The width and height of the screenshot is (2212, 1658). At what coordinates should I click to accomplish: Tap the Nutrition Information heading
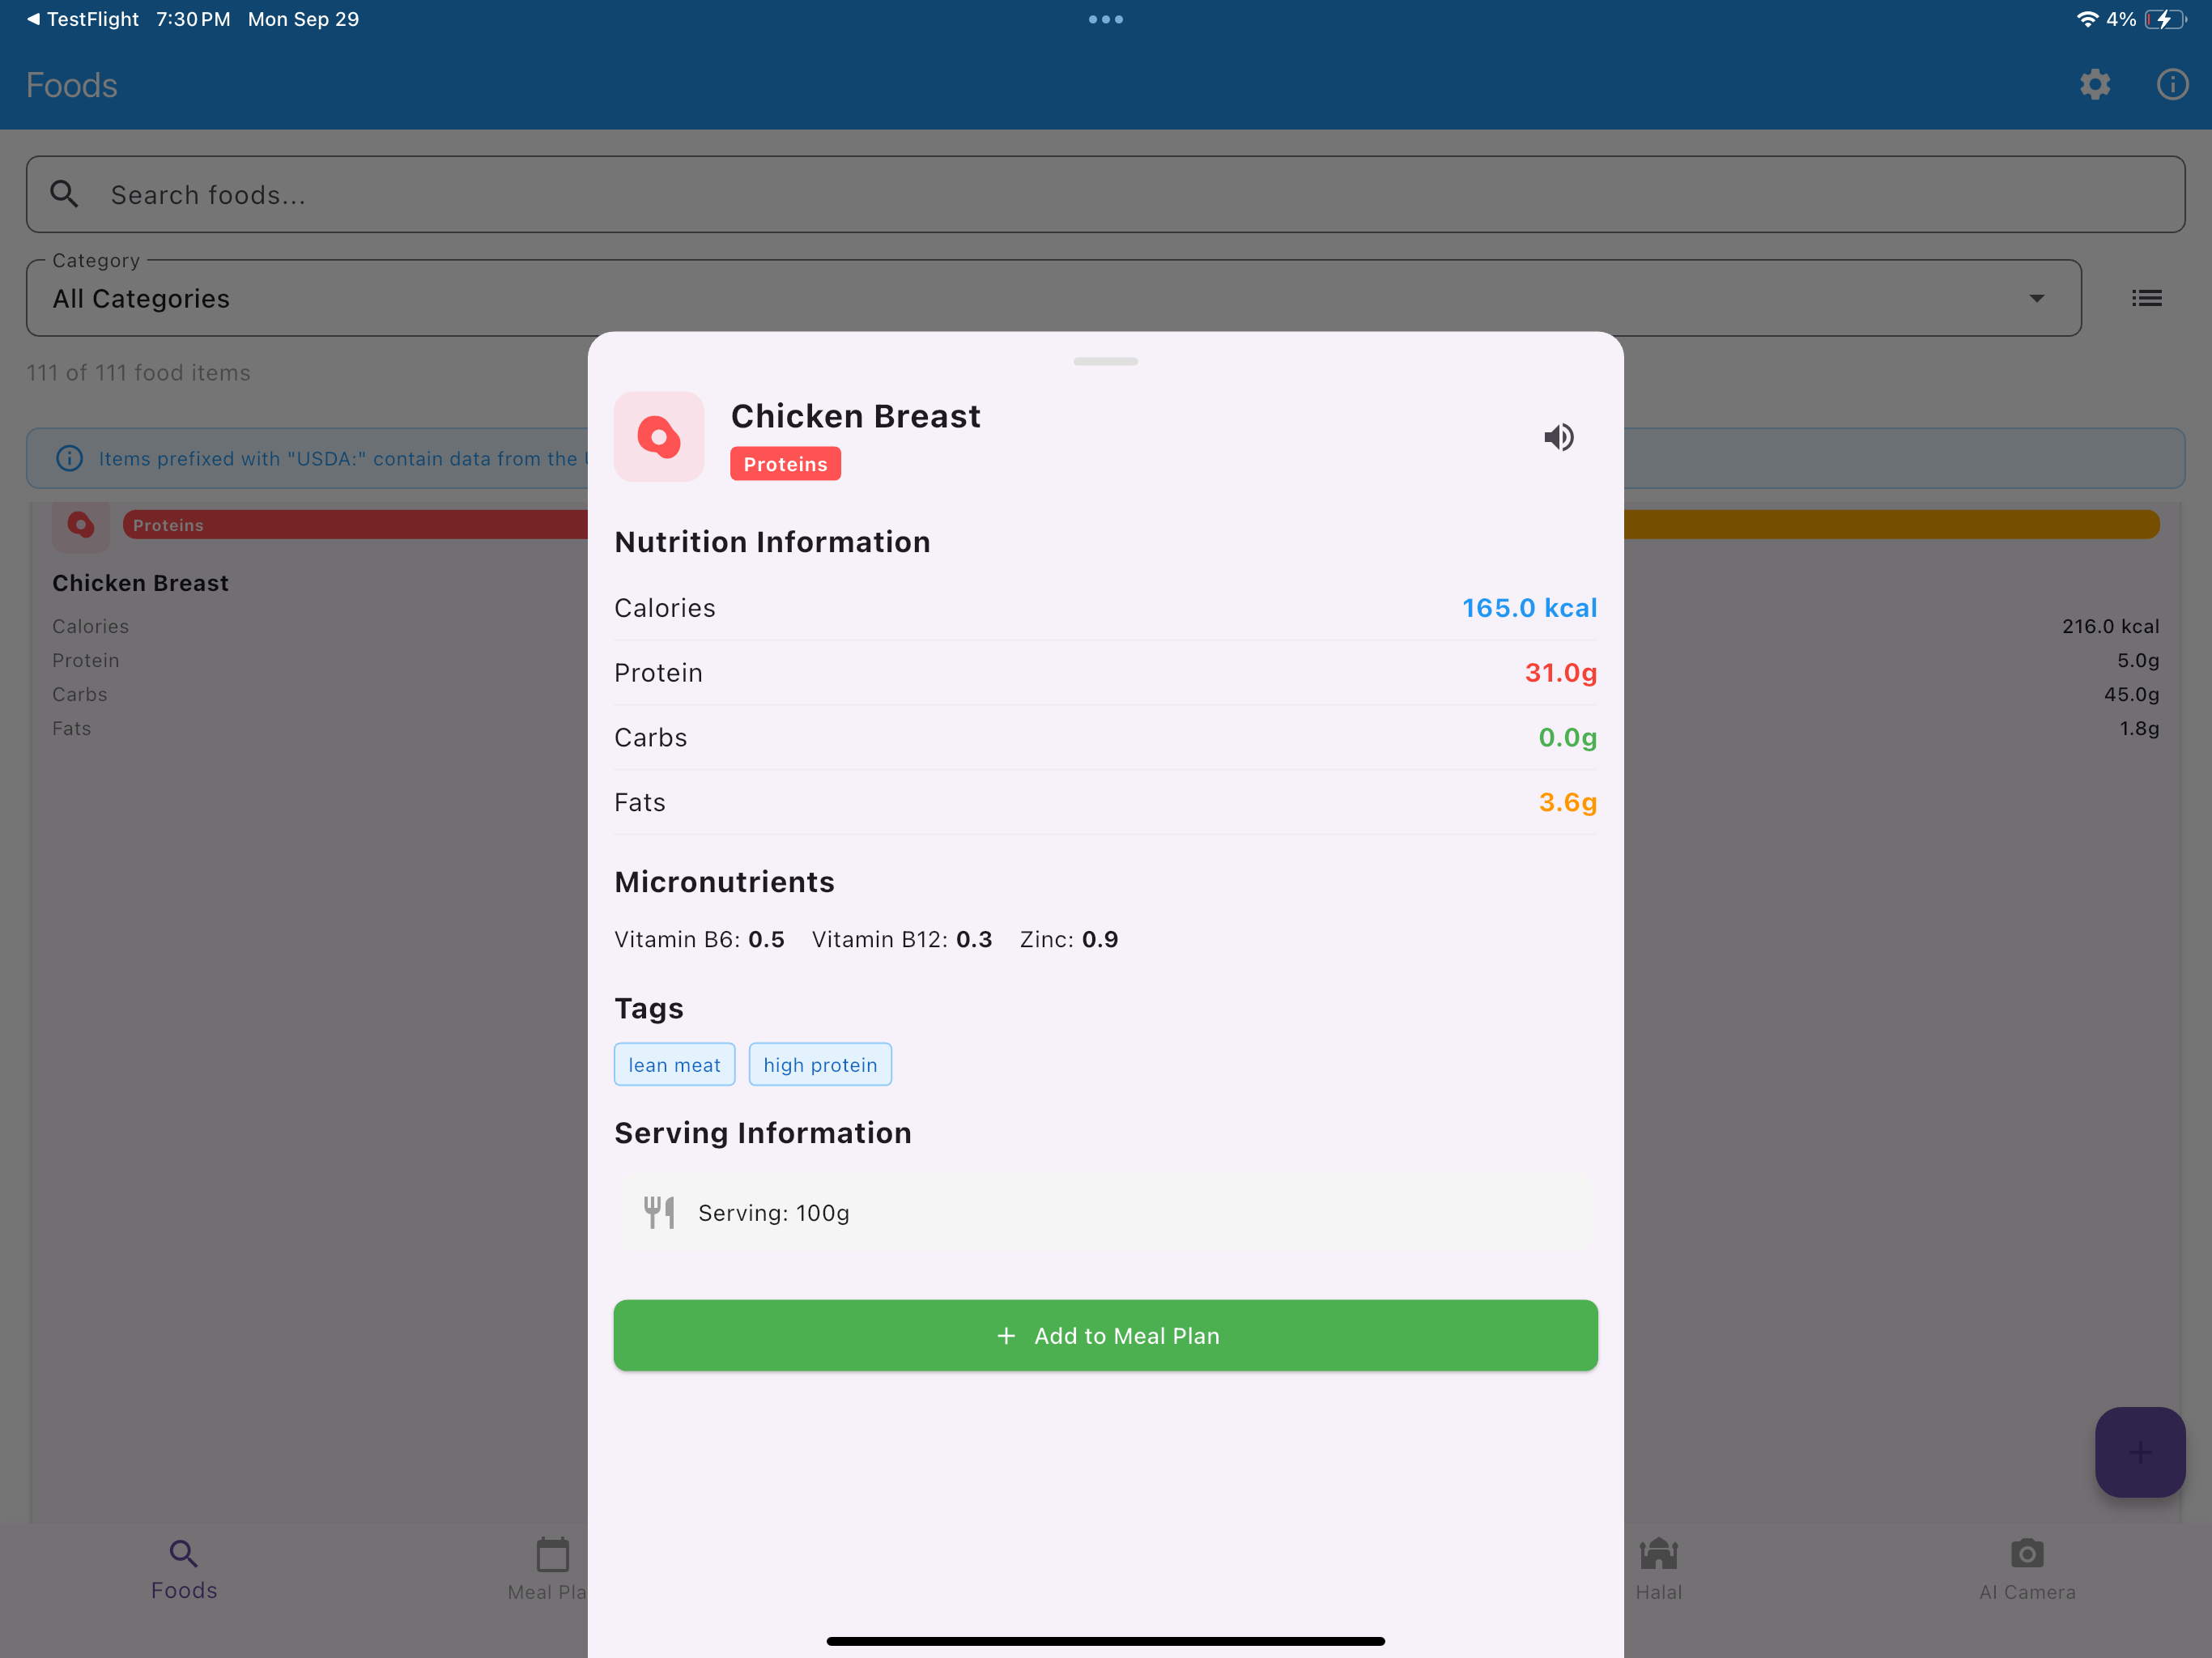pyautogui.click(x=772, y=542)
